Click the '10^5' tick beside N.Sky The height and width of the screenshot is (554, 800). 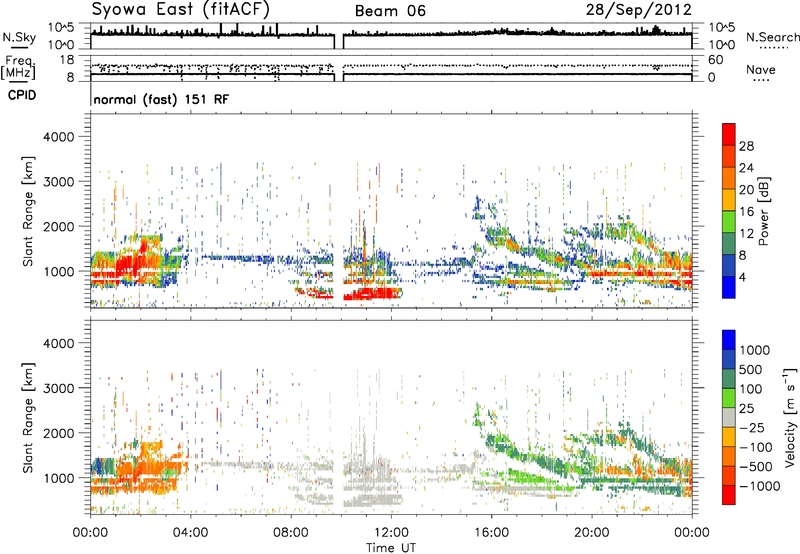(x=61, y=28)
